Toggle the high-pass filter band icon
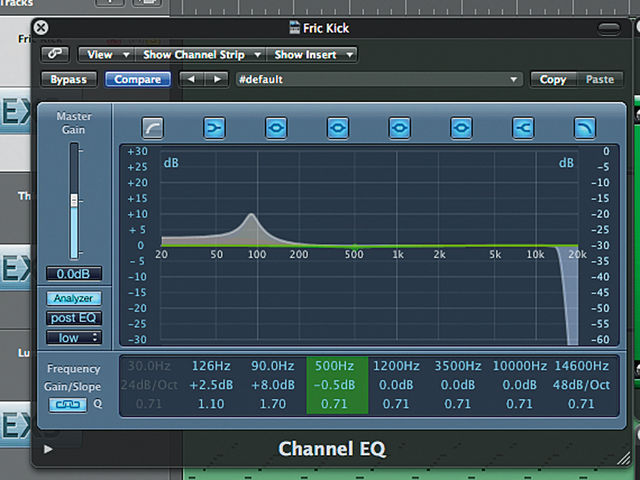Viewport: 640px width, 480px height. tap(153, 128)
